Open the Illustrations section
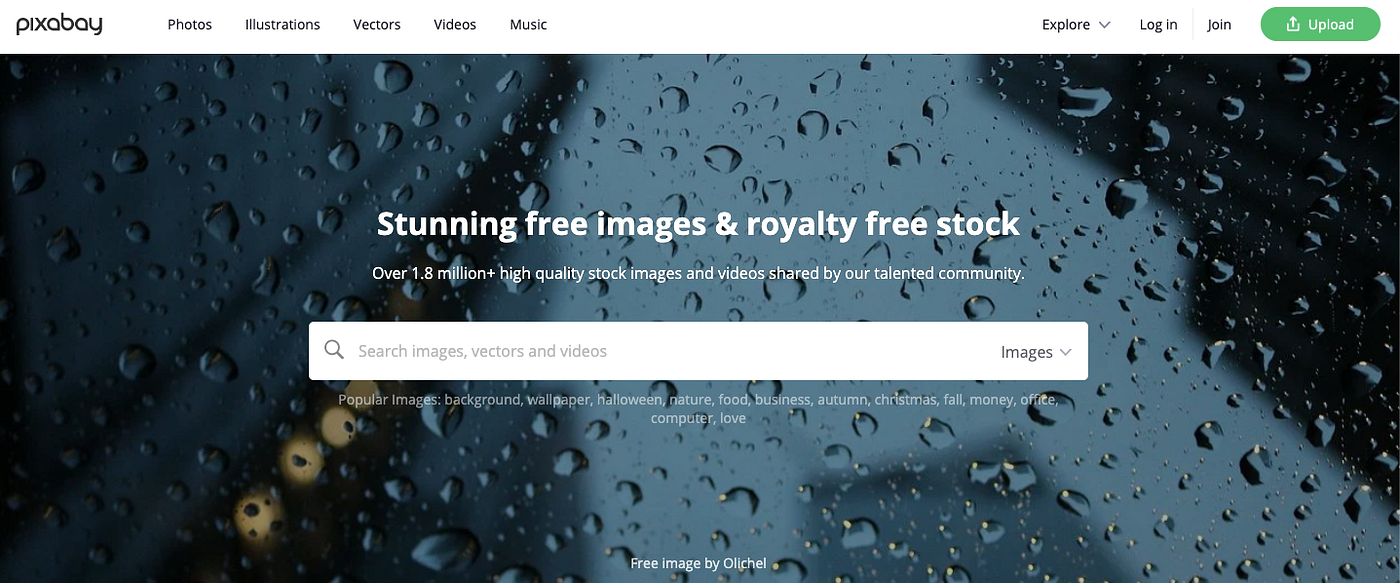This screenshot has width=1400, height=583. tap(283, 25)
